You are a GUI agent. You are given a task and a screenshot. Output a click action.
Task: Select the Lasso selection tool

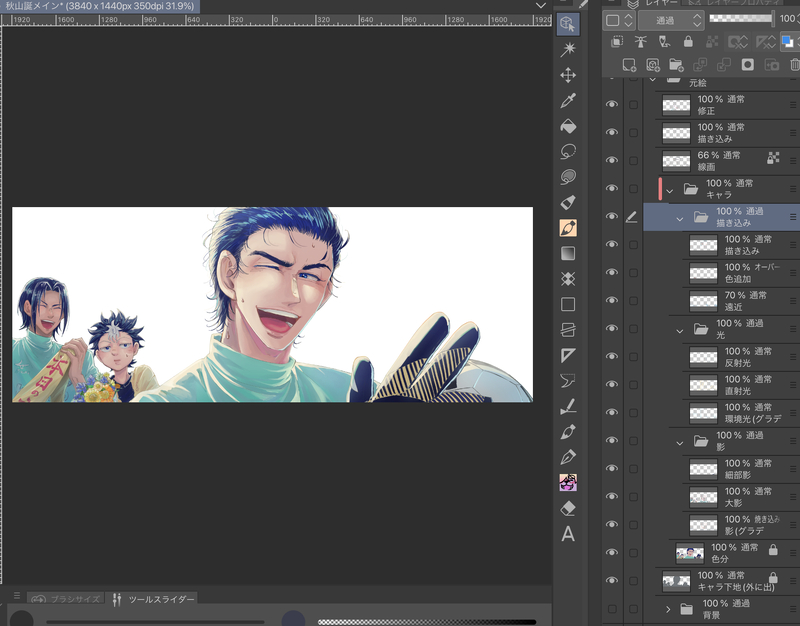(x=568, y=152)
